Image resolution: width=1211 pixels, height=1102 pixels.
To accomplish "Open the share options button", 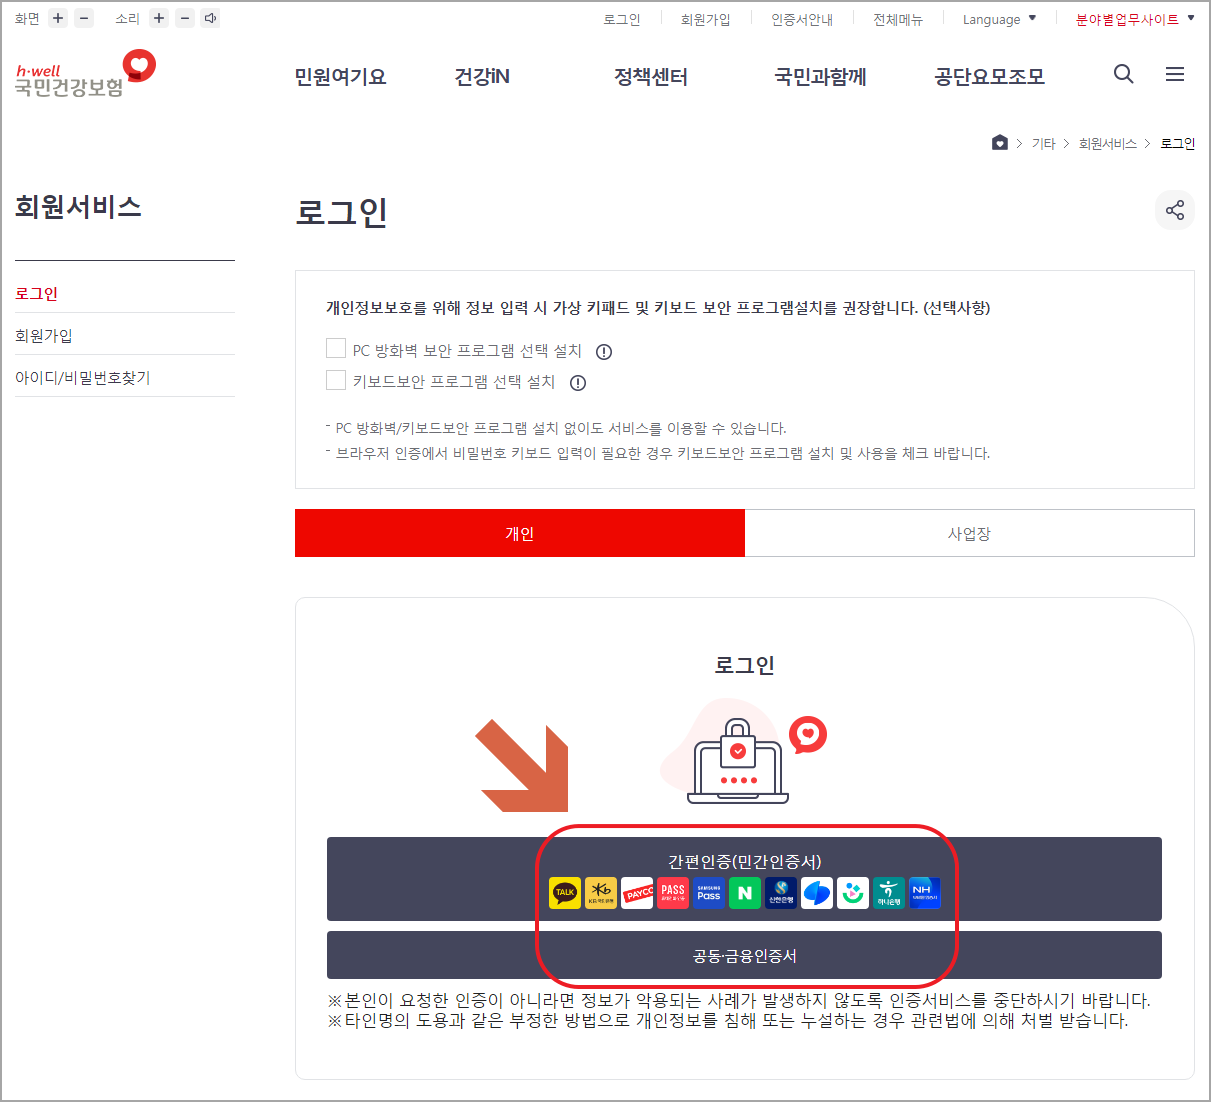I will click(1175, 210).
